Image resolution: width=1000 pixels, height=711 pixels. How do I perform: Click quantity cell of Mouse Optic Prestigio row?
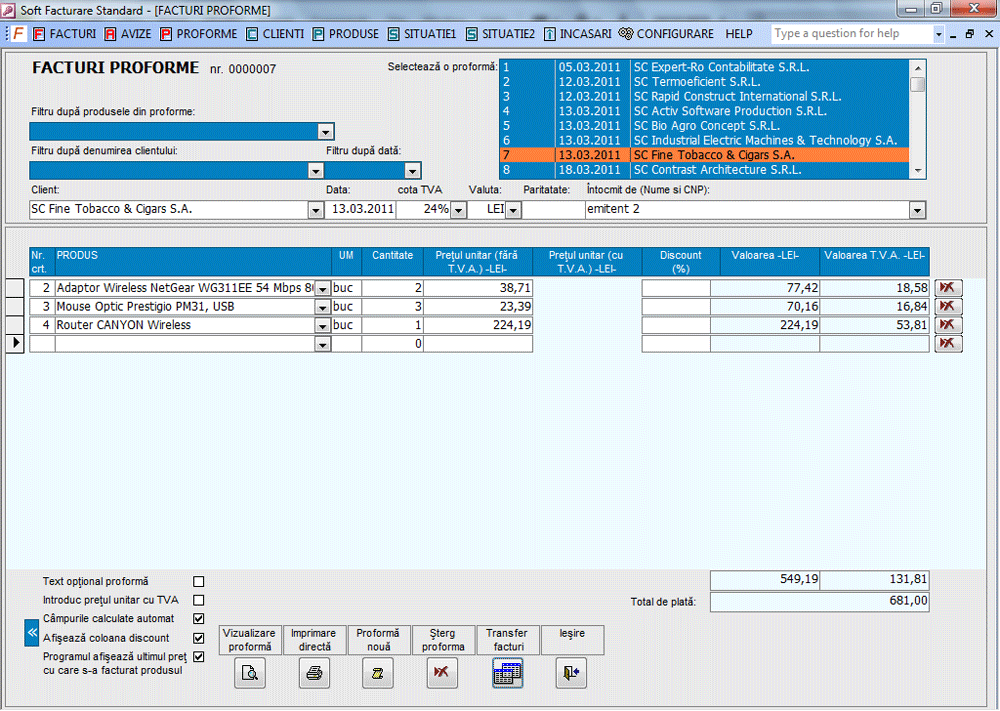pos(392,307)
